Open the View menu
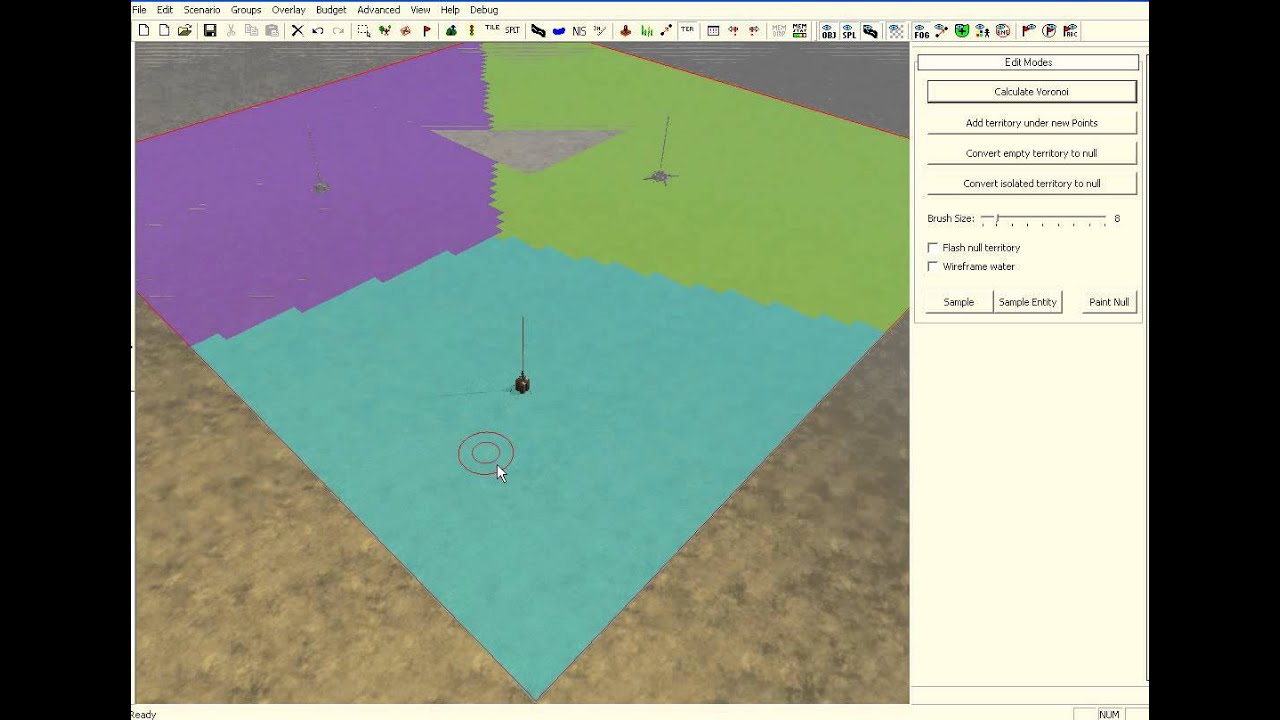Image resolution: width=1280 pixels, height=720 pixels. [421, 10]
